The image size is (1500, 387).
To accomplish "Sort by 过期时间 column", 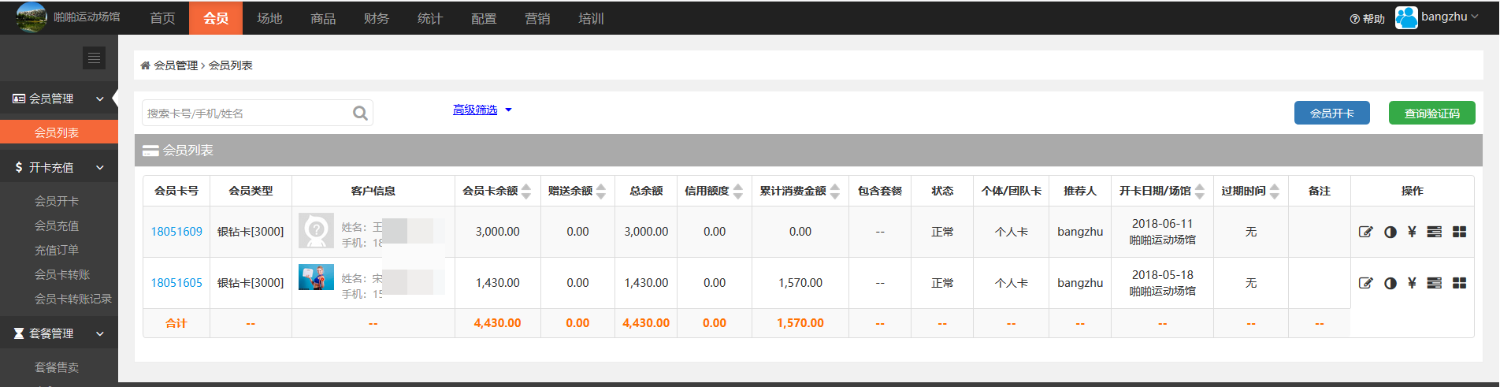I will coord(1275,191).
